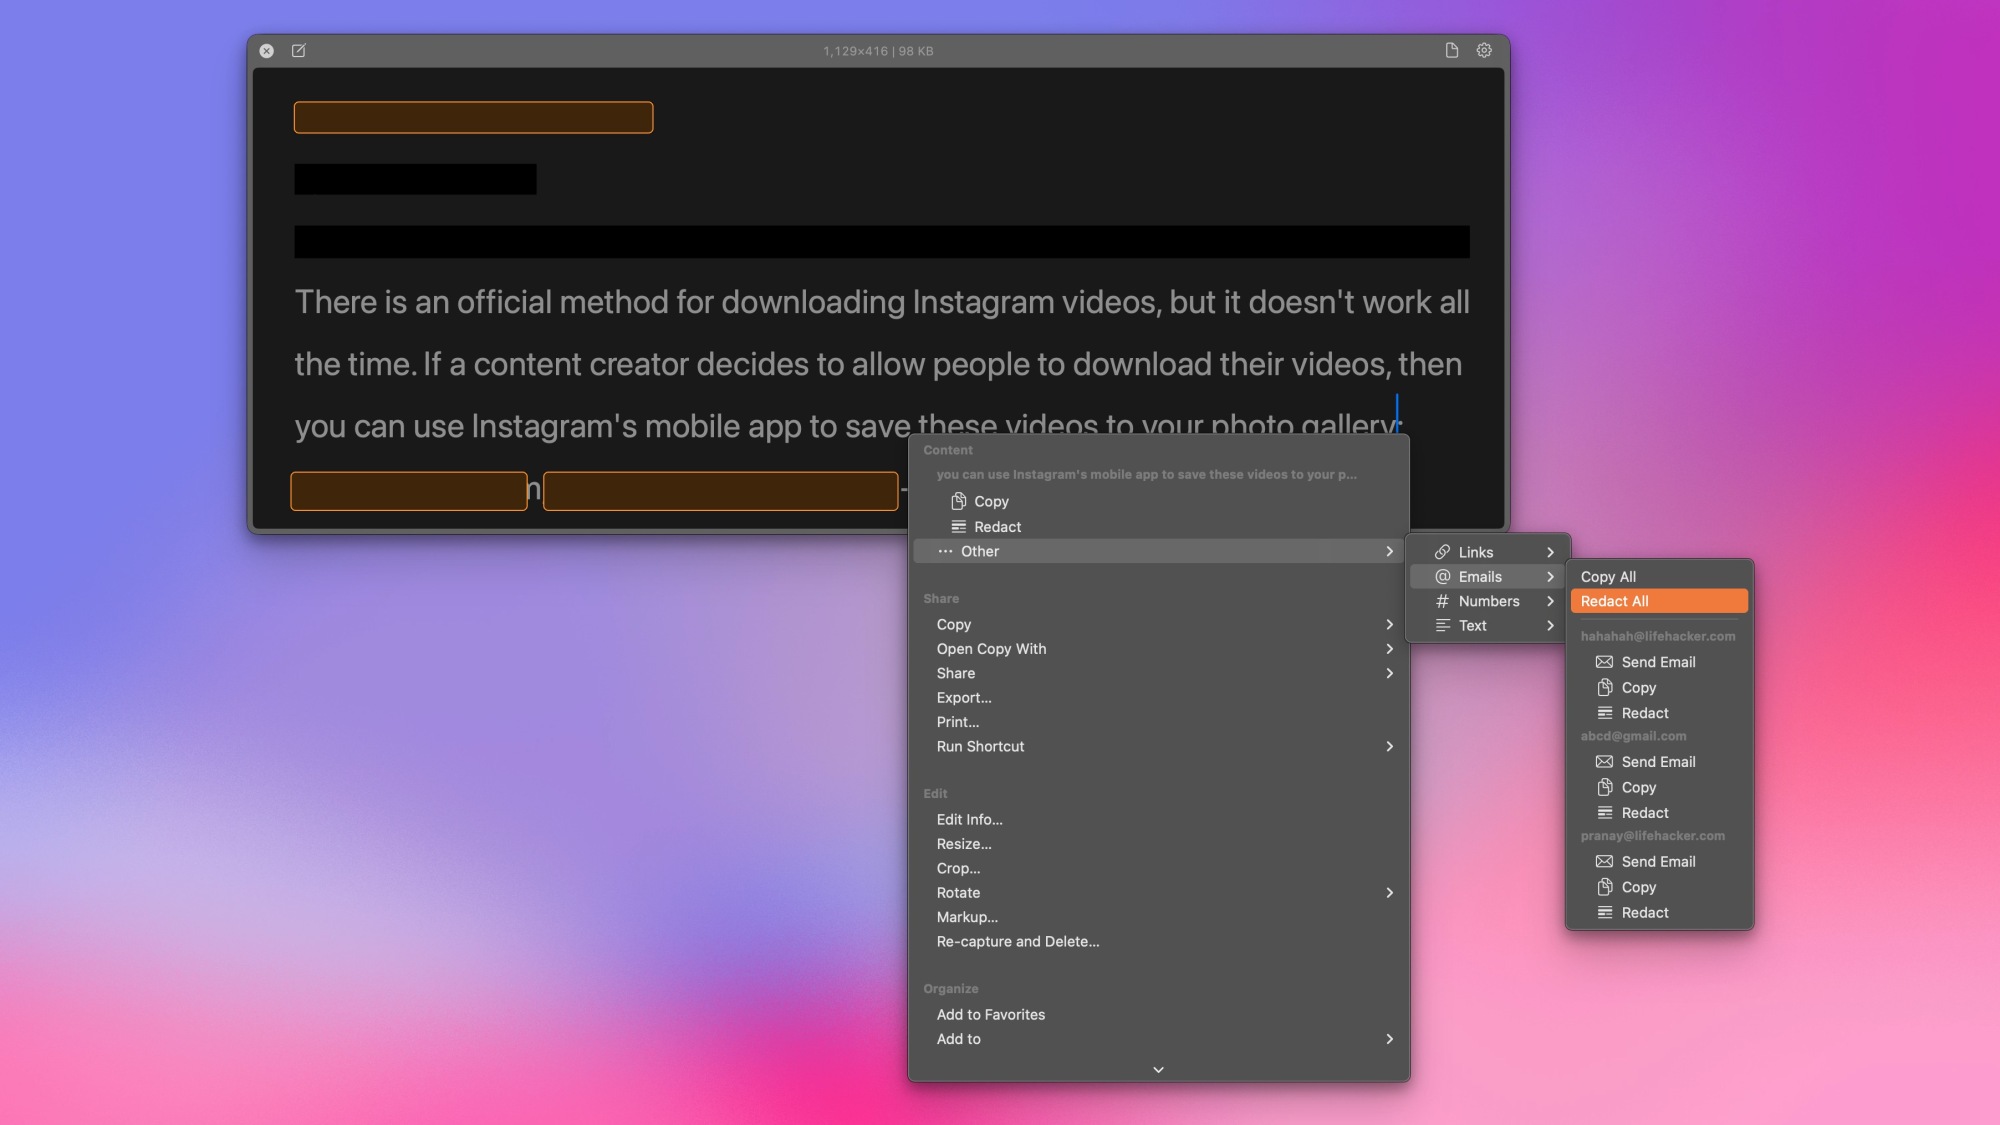Click Add to Favorites
Image resolution: width=2000 pixels, height=1125 pixels.
[990, 1015]
